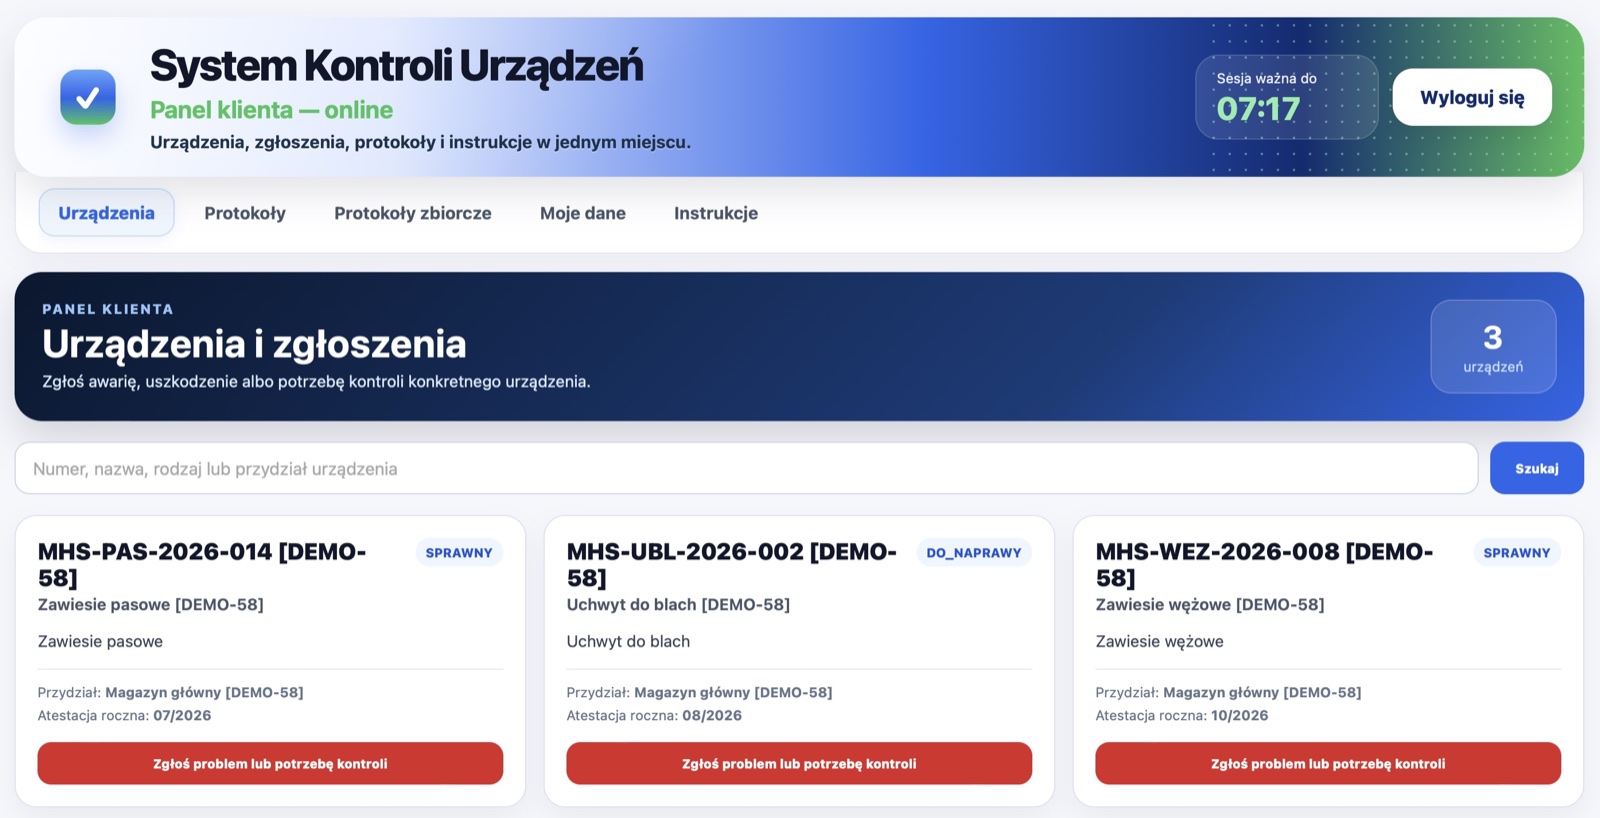Click the System Kontroli Urządzeń heading
Screen dimensions: 1600x818
coord(396,66)
